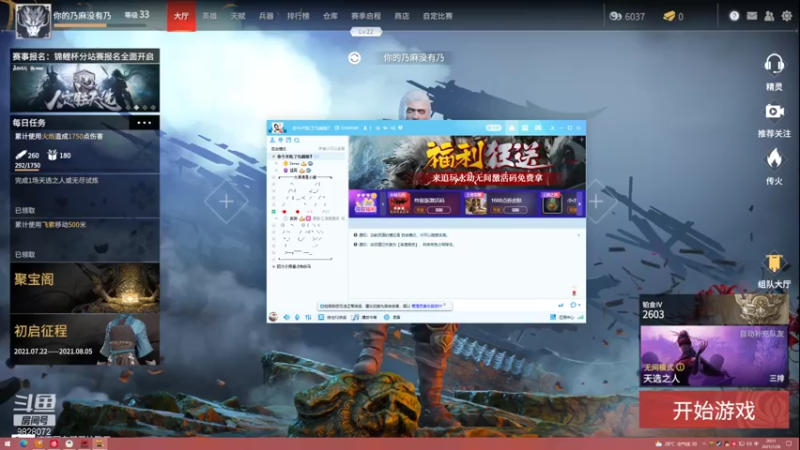Open the YY gamepad icon in title bar
The width and height of the screenshot is (800, 450).
pos(538,128)
